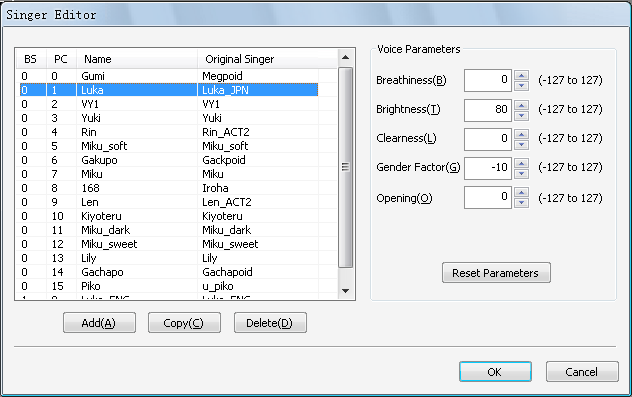Select the Gumi singer row
The image size is (632, 397).
(x=169, y=76)
